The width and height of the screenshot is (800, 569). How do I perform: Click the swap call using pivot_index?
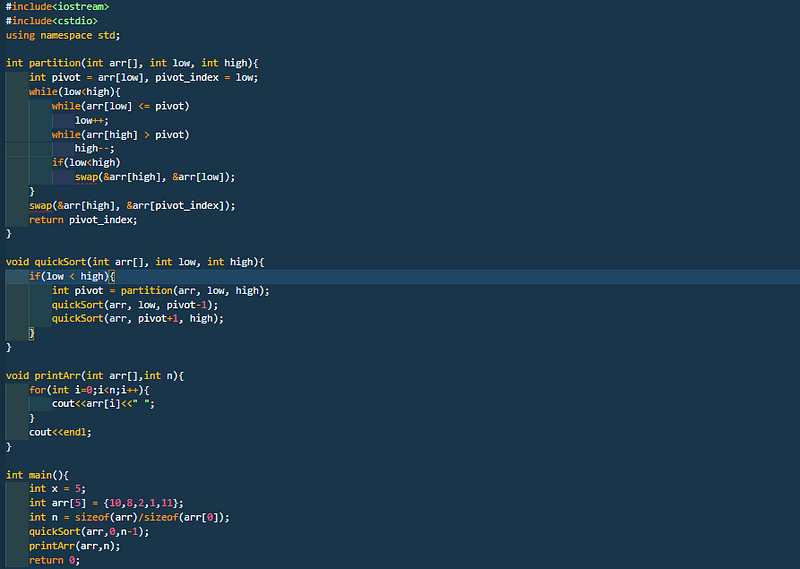[x=132, y=206]
